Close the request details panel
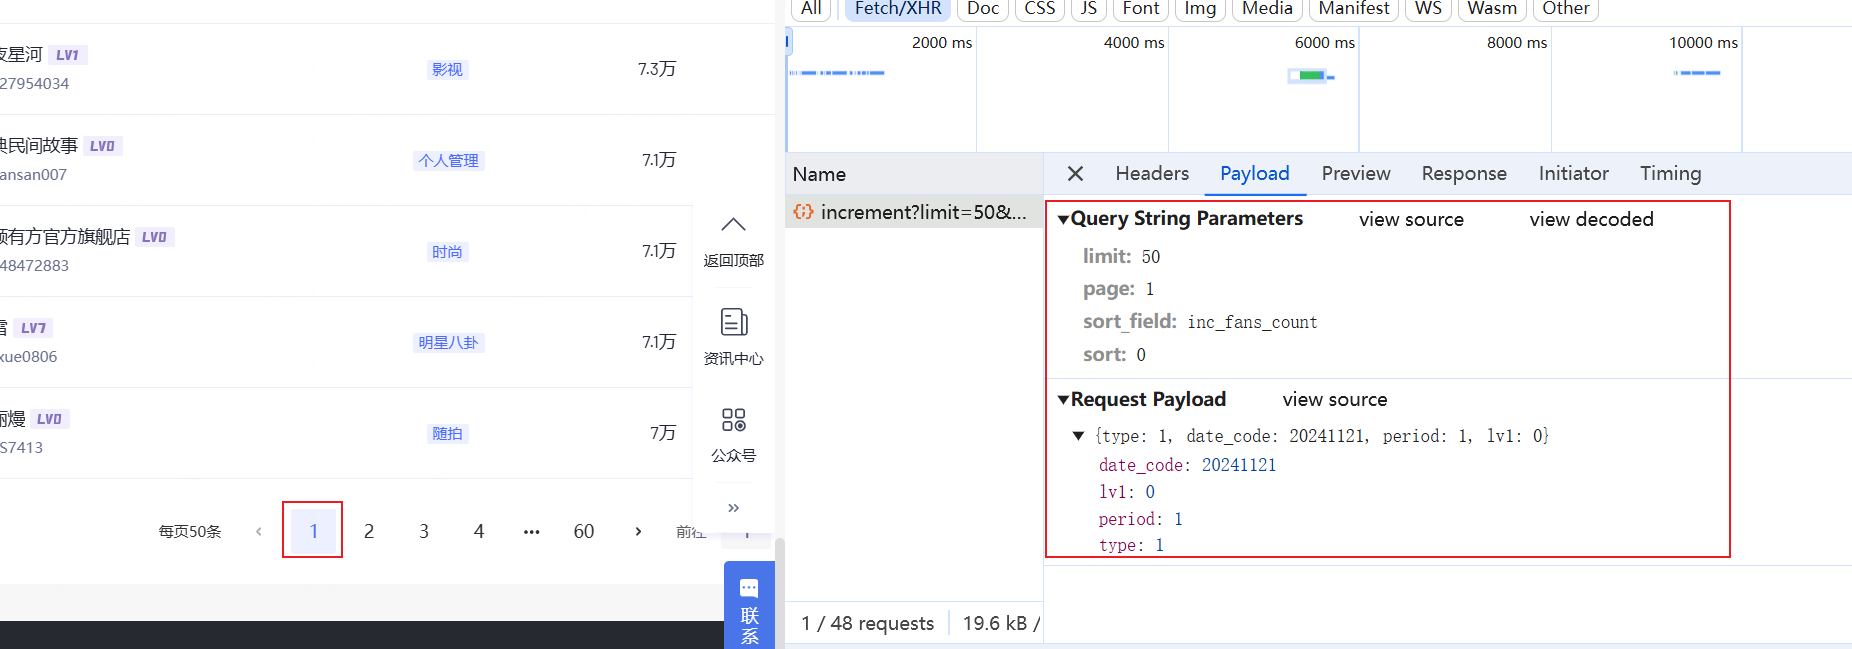Image resolution: width=1852 pixels, height=649 pixels. coord(1075,174)
